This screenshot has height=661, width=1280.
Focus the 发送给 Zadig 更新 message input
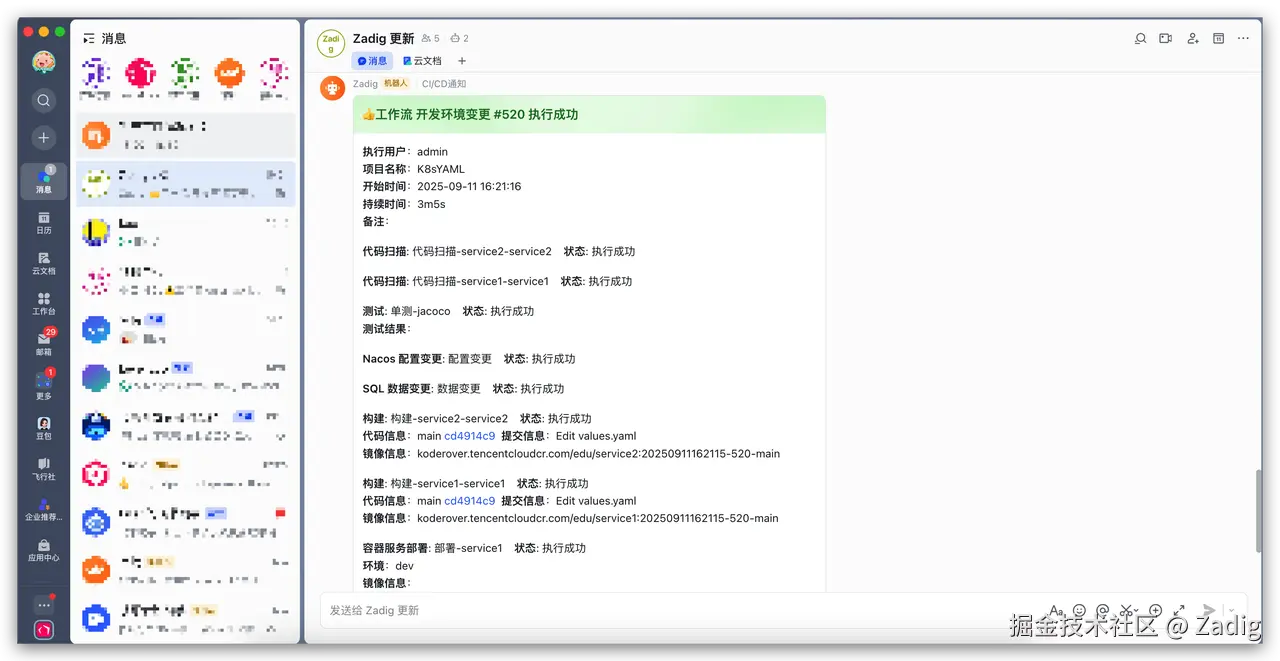680,610
